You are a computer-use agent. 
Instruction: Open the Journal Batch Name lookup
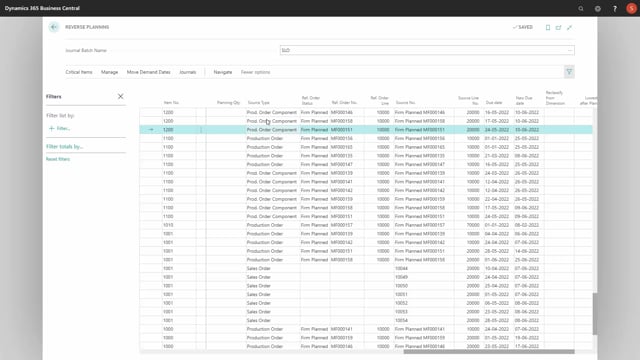click(x=569, y=50)
